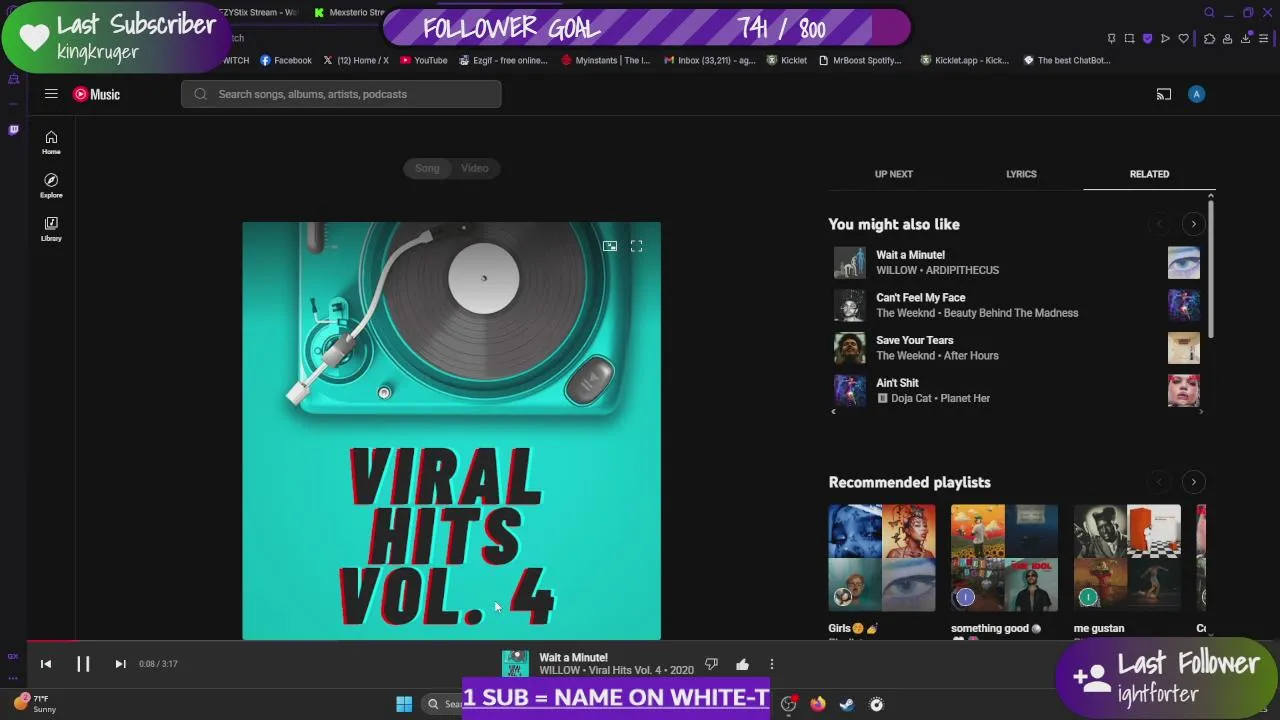The height and width of the screenshot is (720, 1280).
Task: Open the 'something good' playlist cover
Action: (x=1004, y=558)
